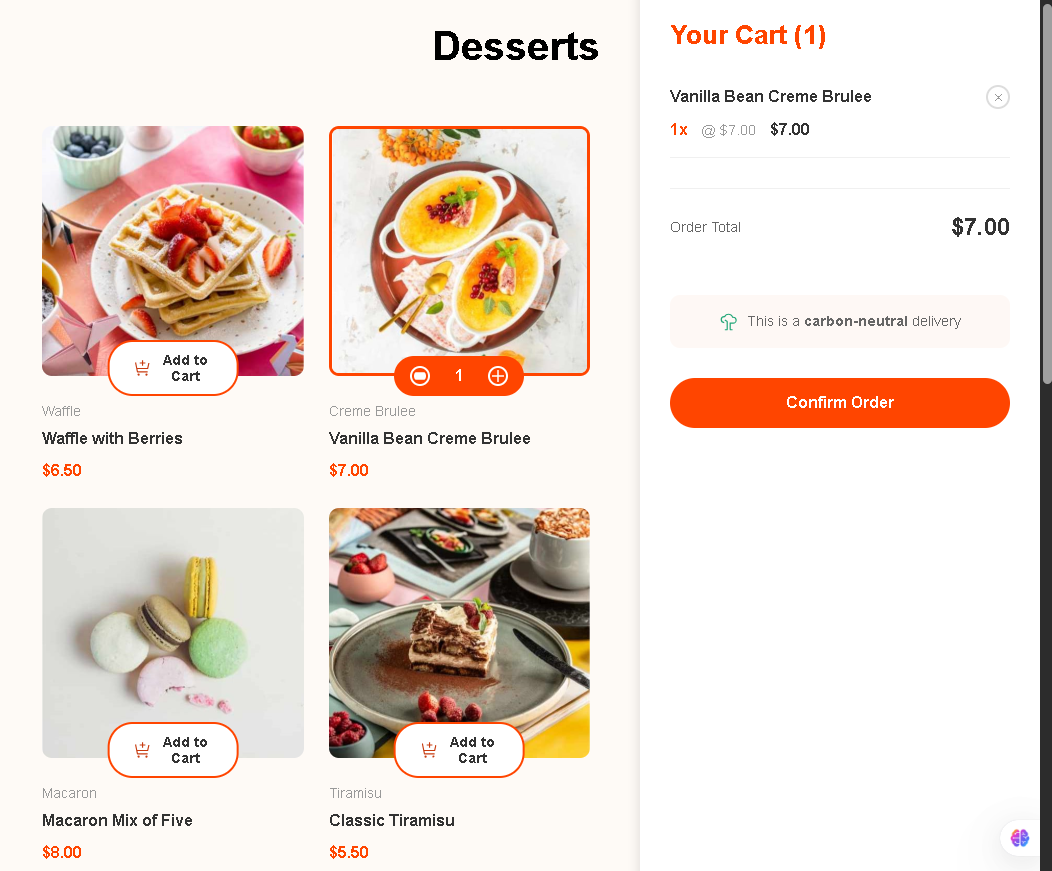Click the decrement icon for Vanilla Bean Creme Brulee
Image resolution: width=1052 pixels, height=871 pixels.
click(419, 375)
